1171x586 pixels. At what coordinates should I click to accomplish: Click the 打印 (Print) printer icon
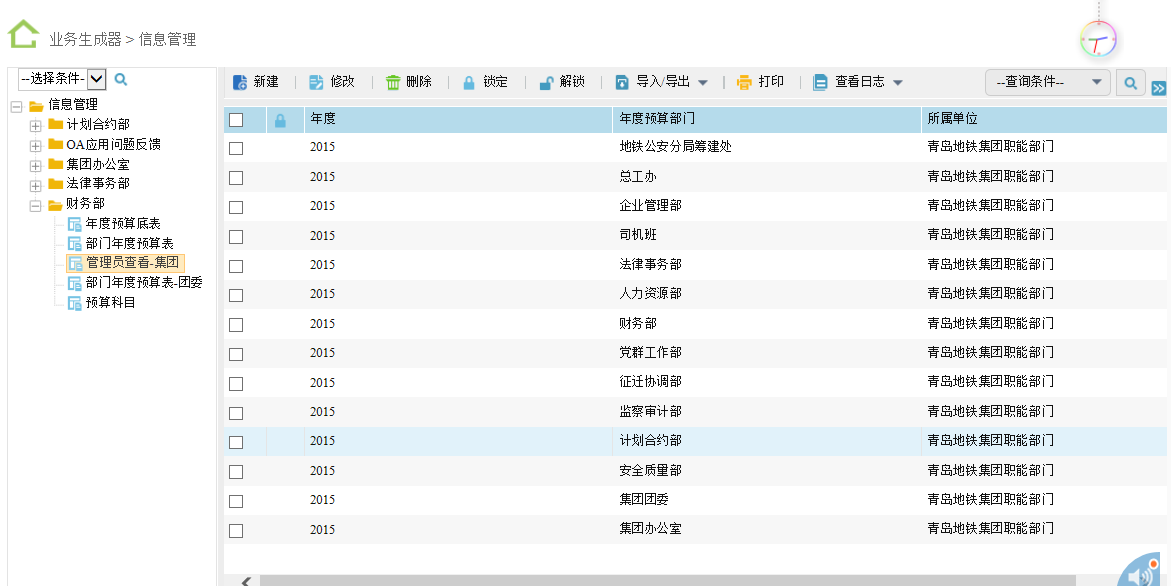pos(744,82)
